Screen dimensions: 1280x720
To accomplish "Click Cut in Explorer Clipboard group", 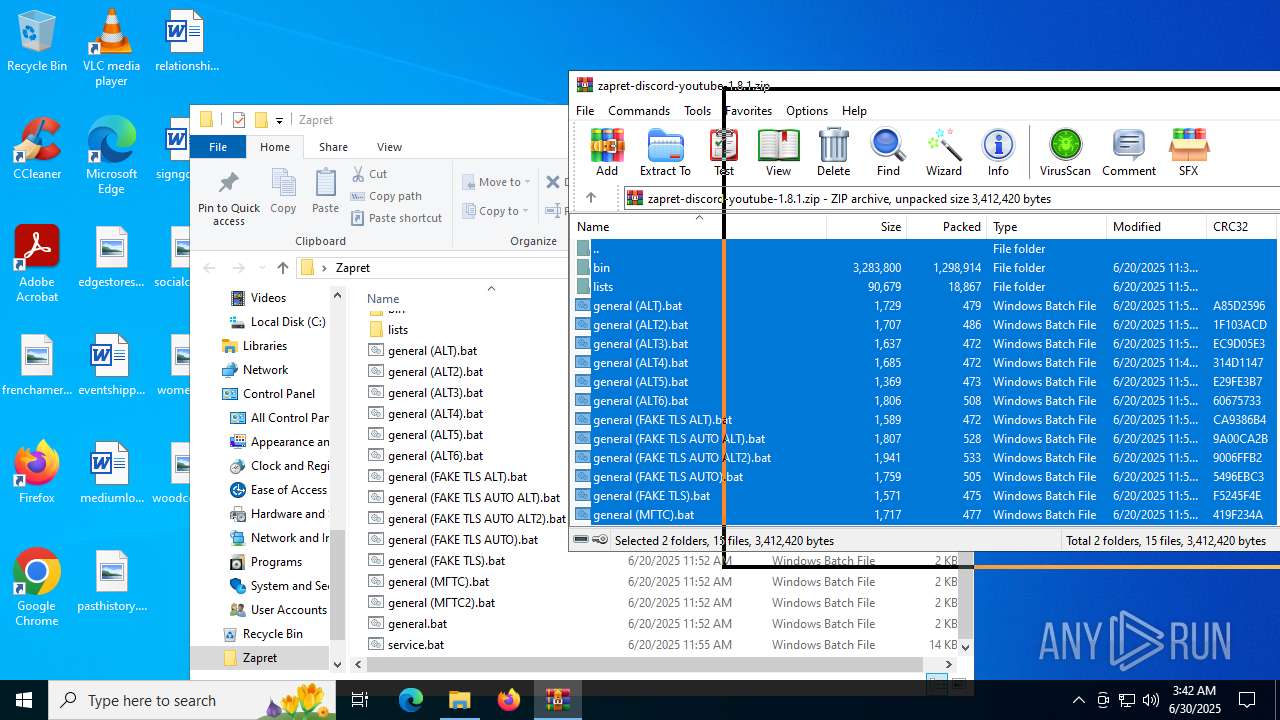I will pyautogui.click(x=369, y=173).
